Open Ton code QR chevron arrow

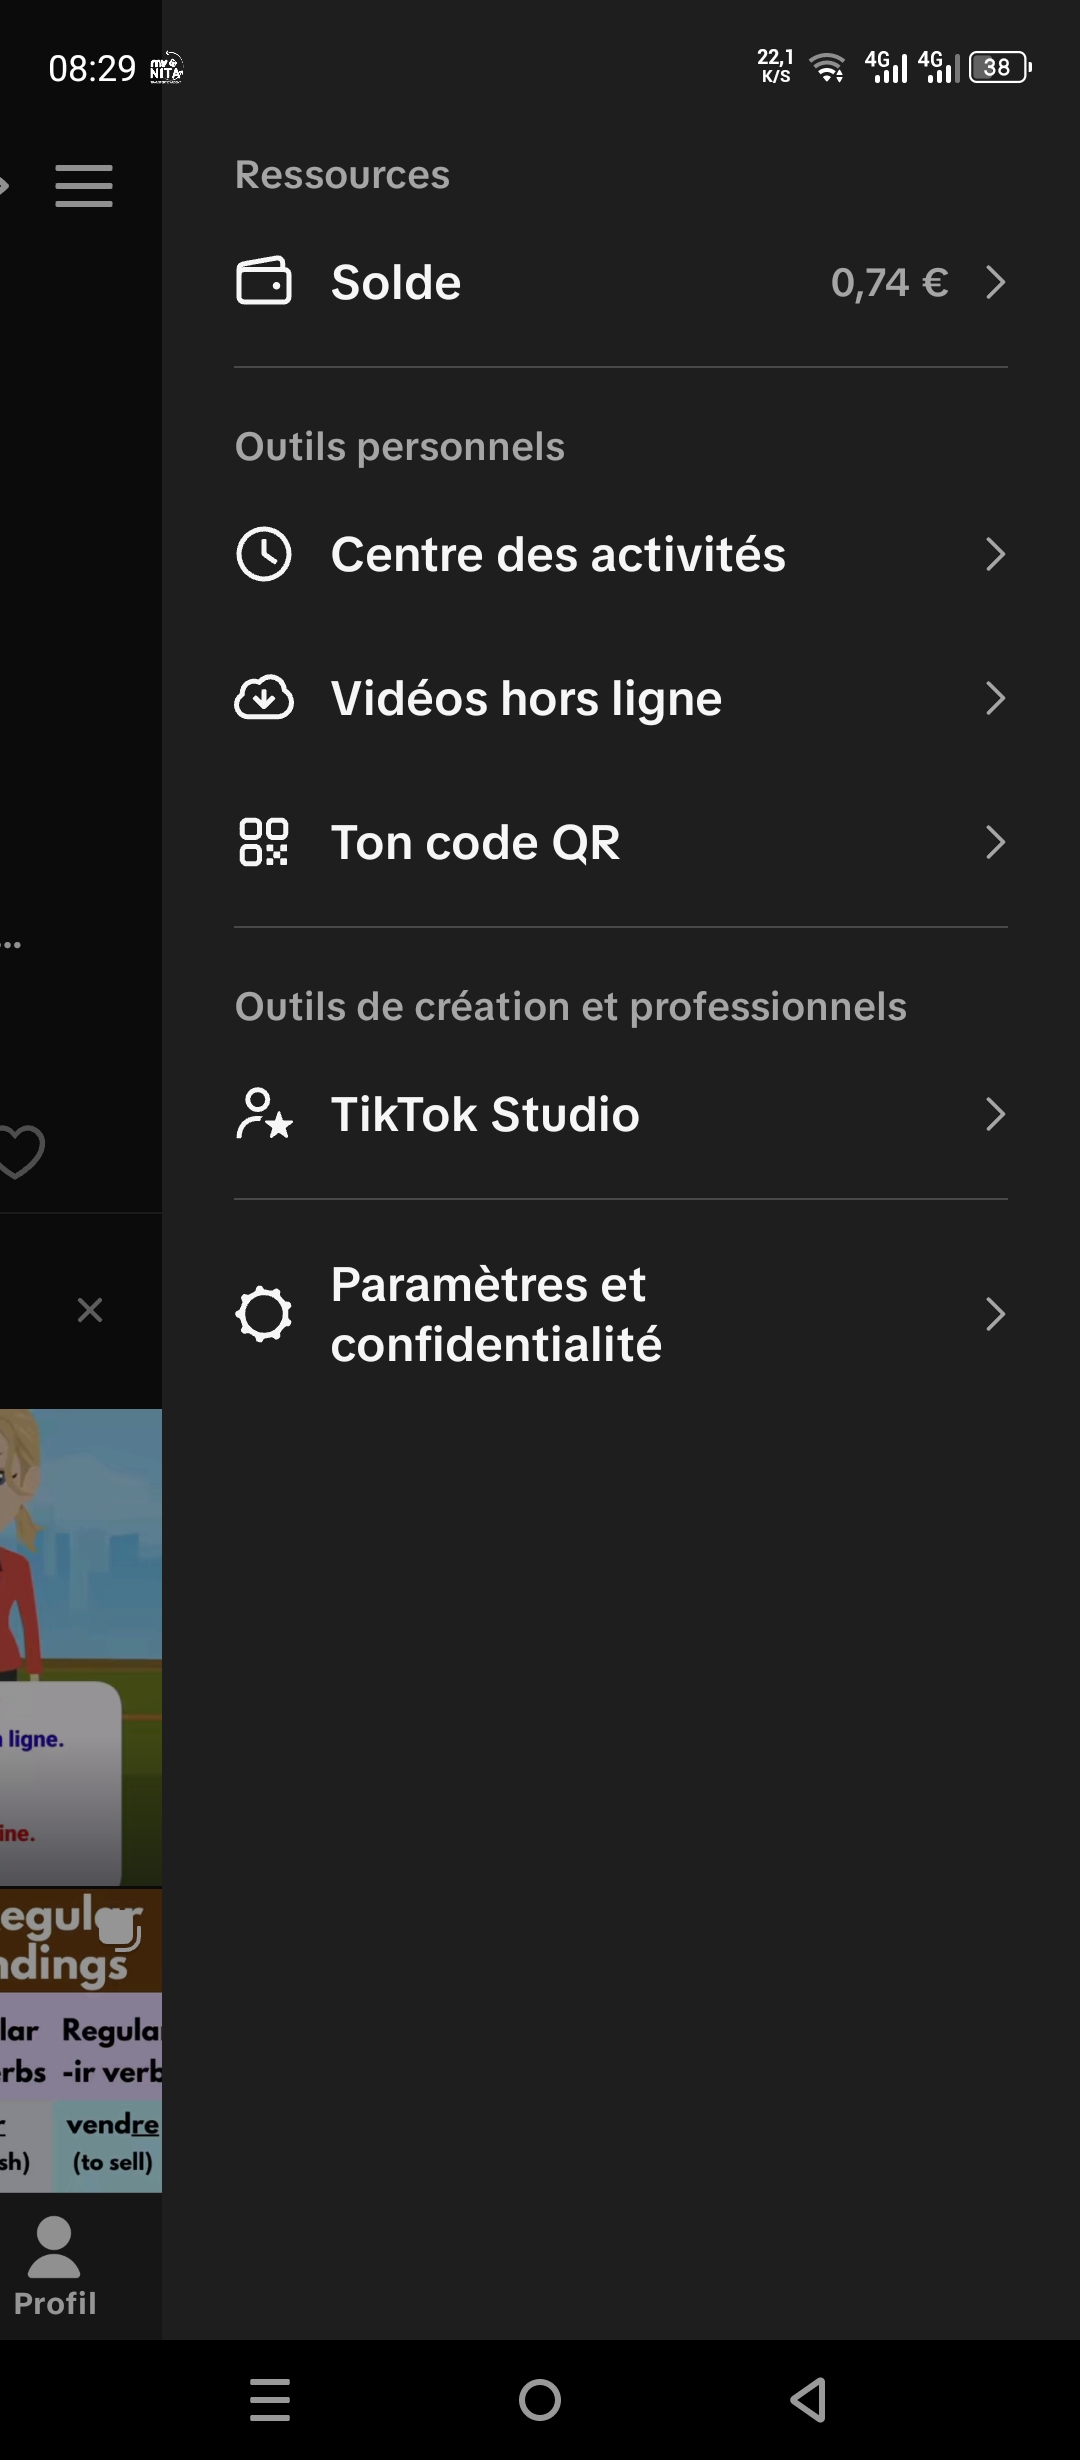coord(995,842)
